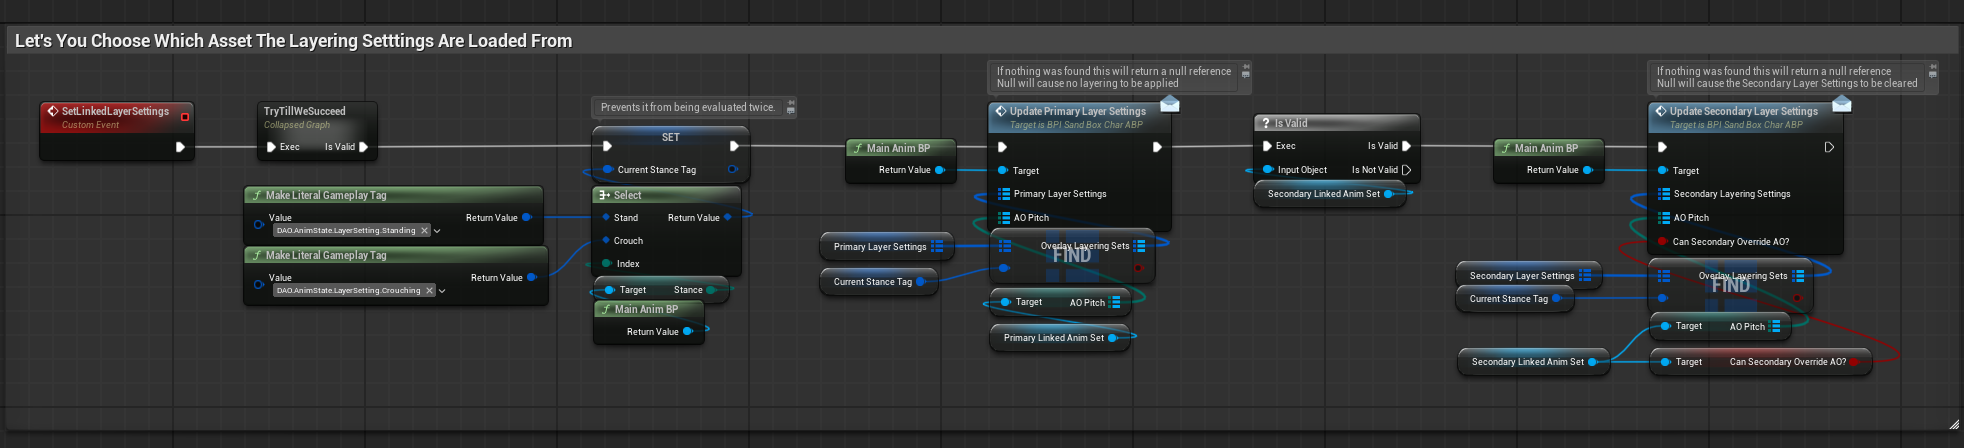Click the Is Not Valid exec output pin

tap(1407, 170)
